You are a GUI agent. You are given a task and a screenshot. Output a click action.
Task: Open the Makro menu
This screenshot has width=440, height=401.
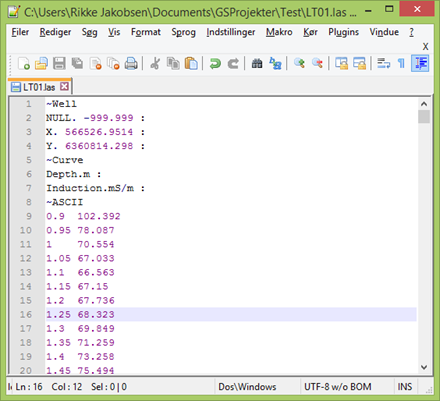tap(279, 32)
